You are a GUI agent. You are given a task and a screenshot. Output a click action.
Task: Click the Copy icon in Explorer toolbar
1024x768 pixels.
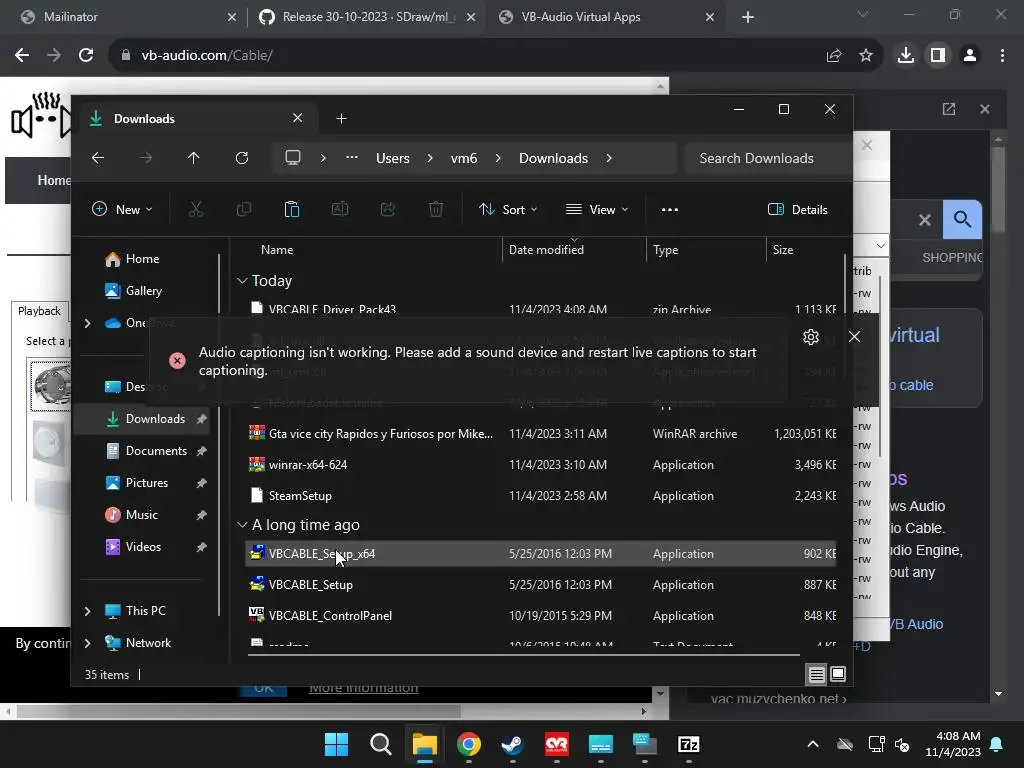point(244,210)
